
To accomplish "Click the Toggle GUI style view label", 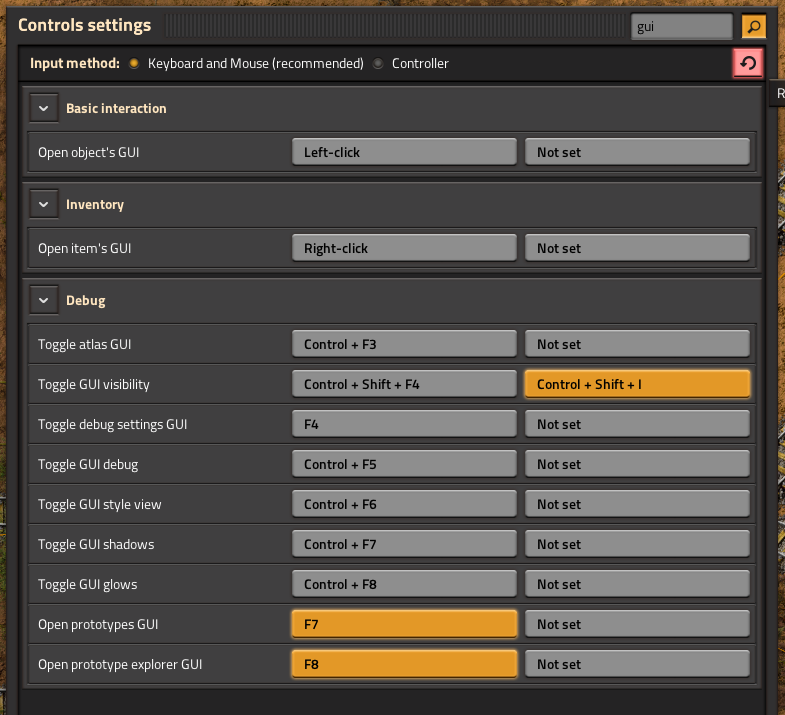I will pyautogui.click(x=100, y=505).
